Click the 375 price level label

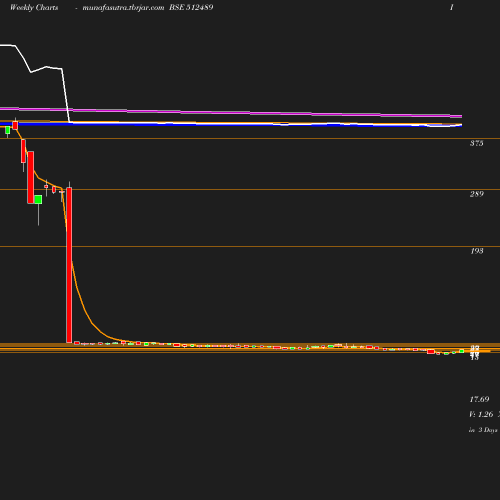click(476, 143)
